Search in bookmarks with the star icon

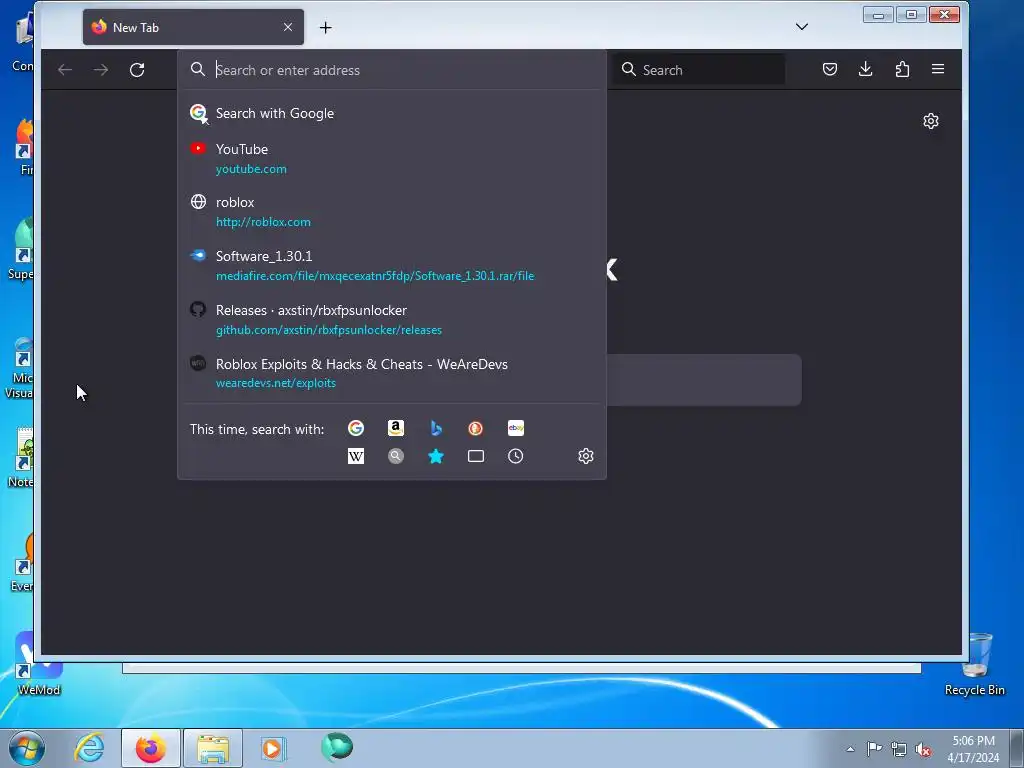coord(436,456)
